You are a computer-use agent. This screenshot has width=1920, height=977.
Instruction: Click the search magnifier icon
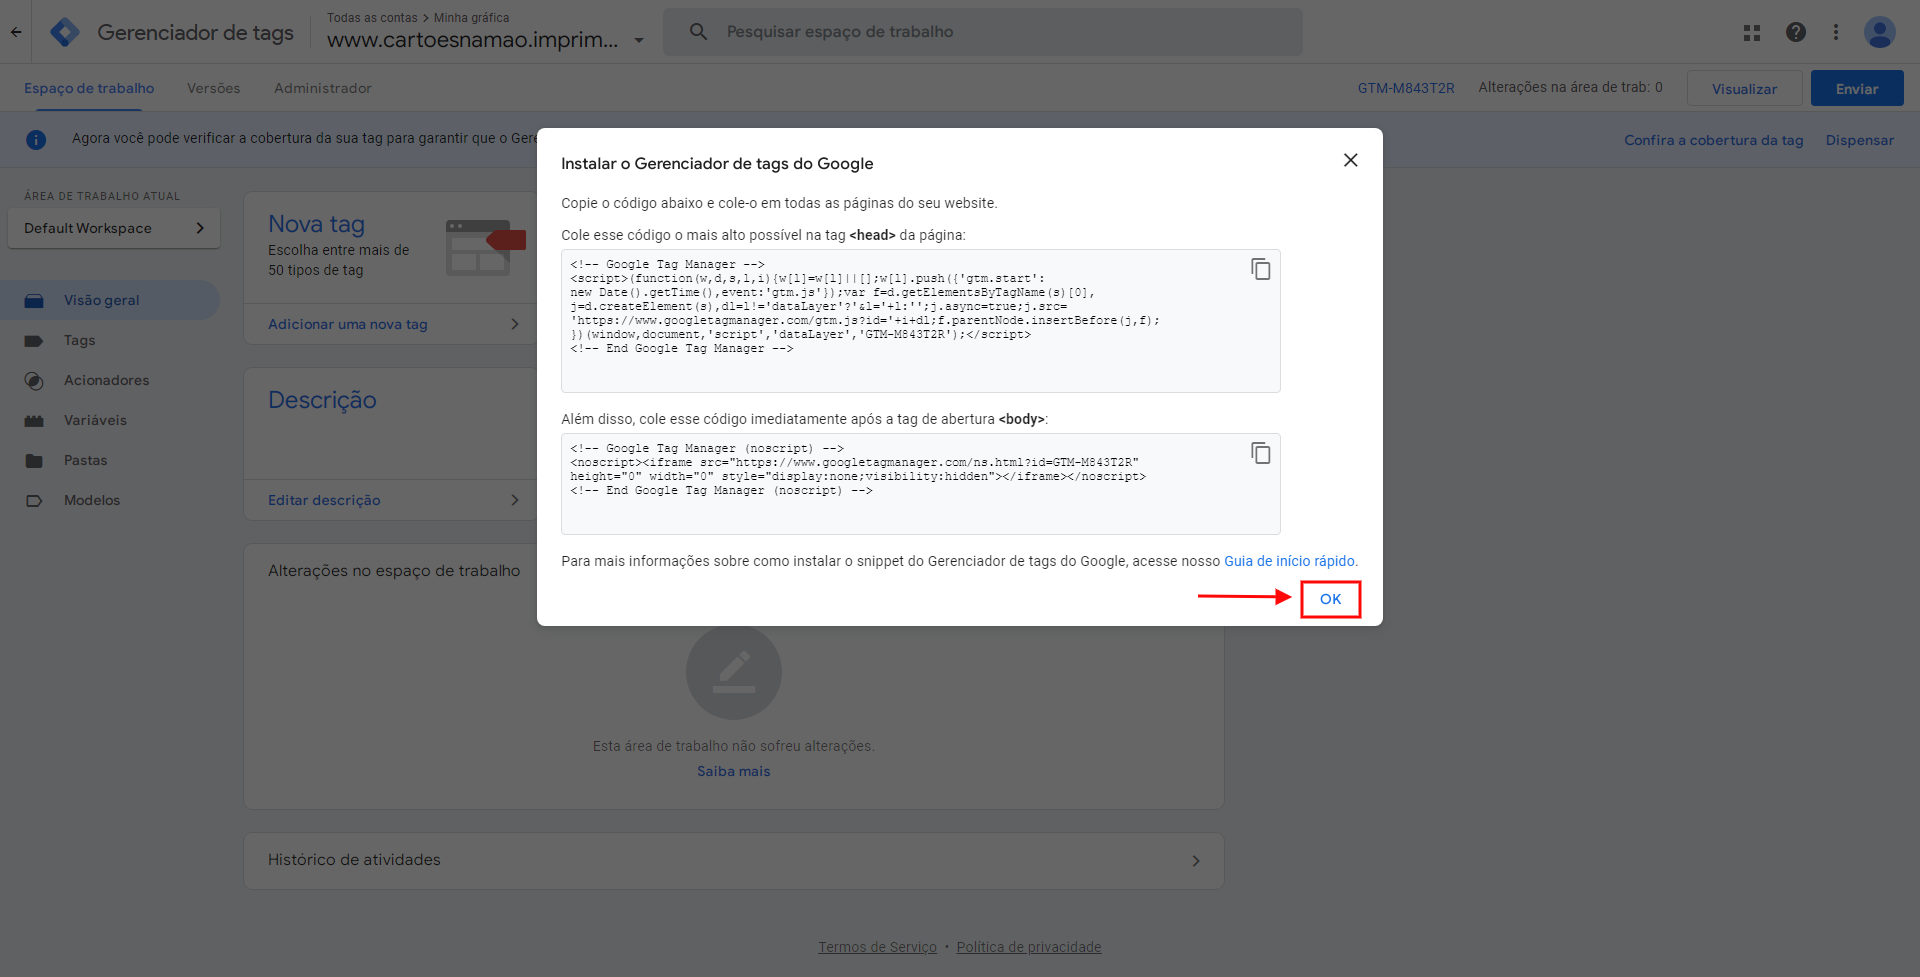point(699,32)
